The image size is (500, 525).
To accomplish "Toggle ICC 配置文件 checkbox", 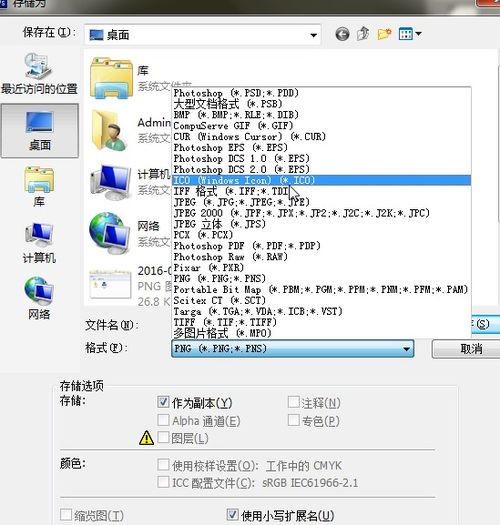I will click(163, 482).
